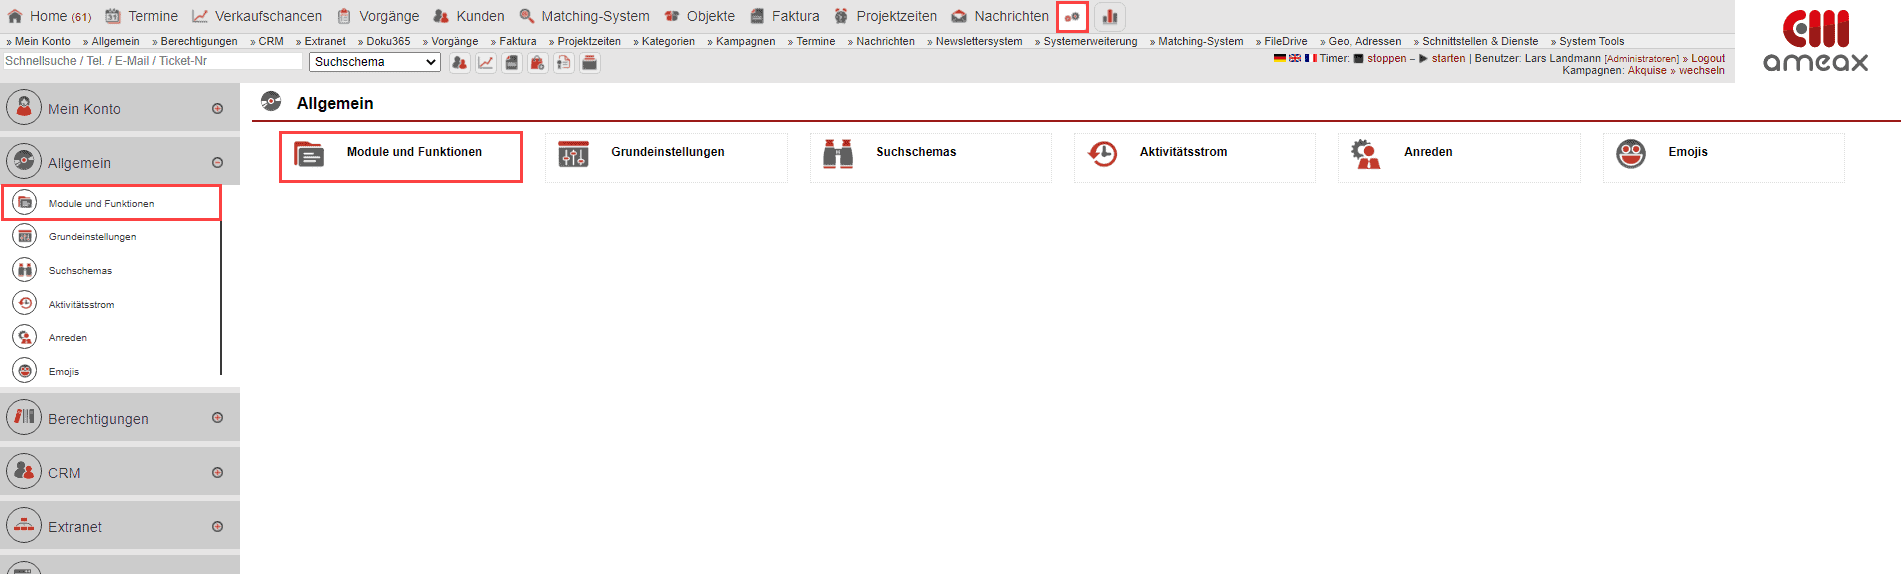1901x574 pixels.
Task: Start the timer via starten link
Action: [1447, 58]
